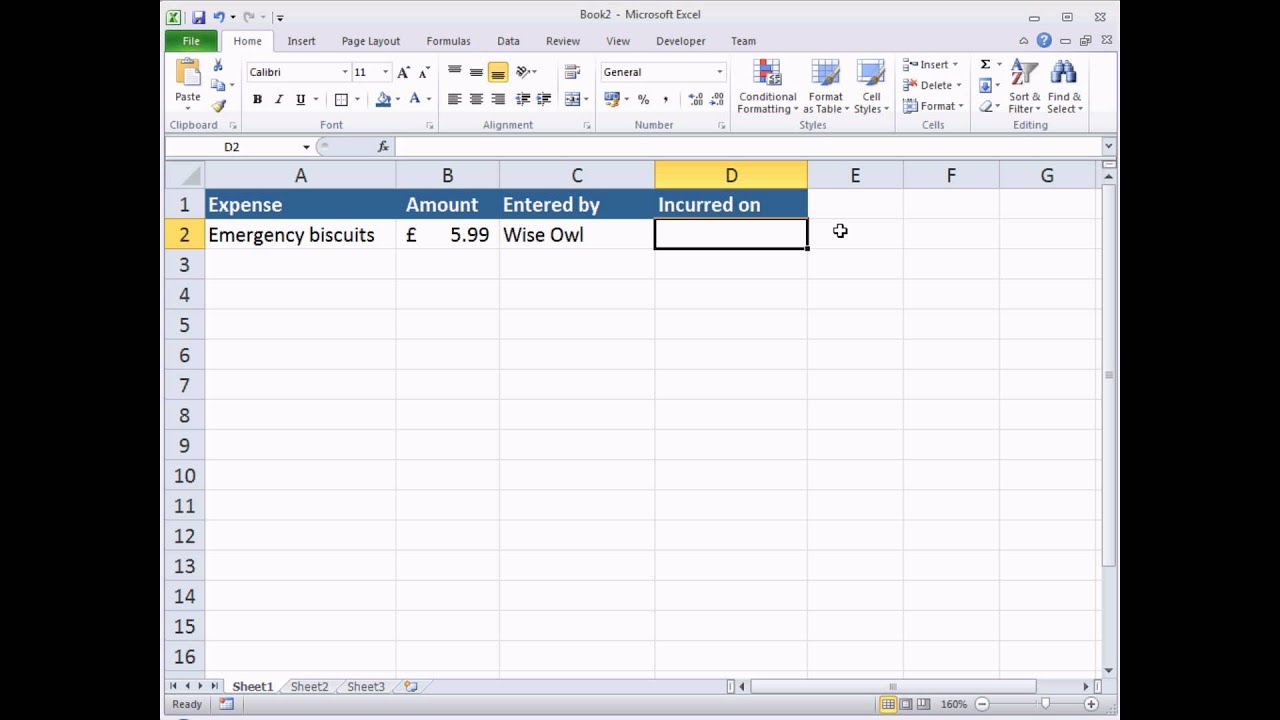Viewport: 1280px width, 720px height.
Task: Open the General number format dropdown
Action: click(719, 72)
